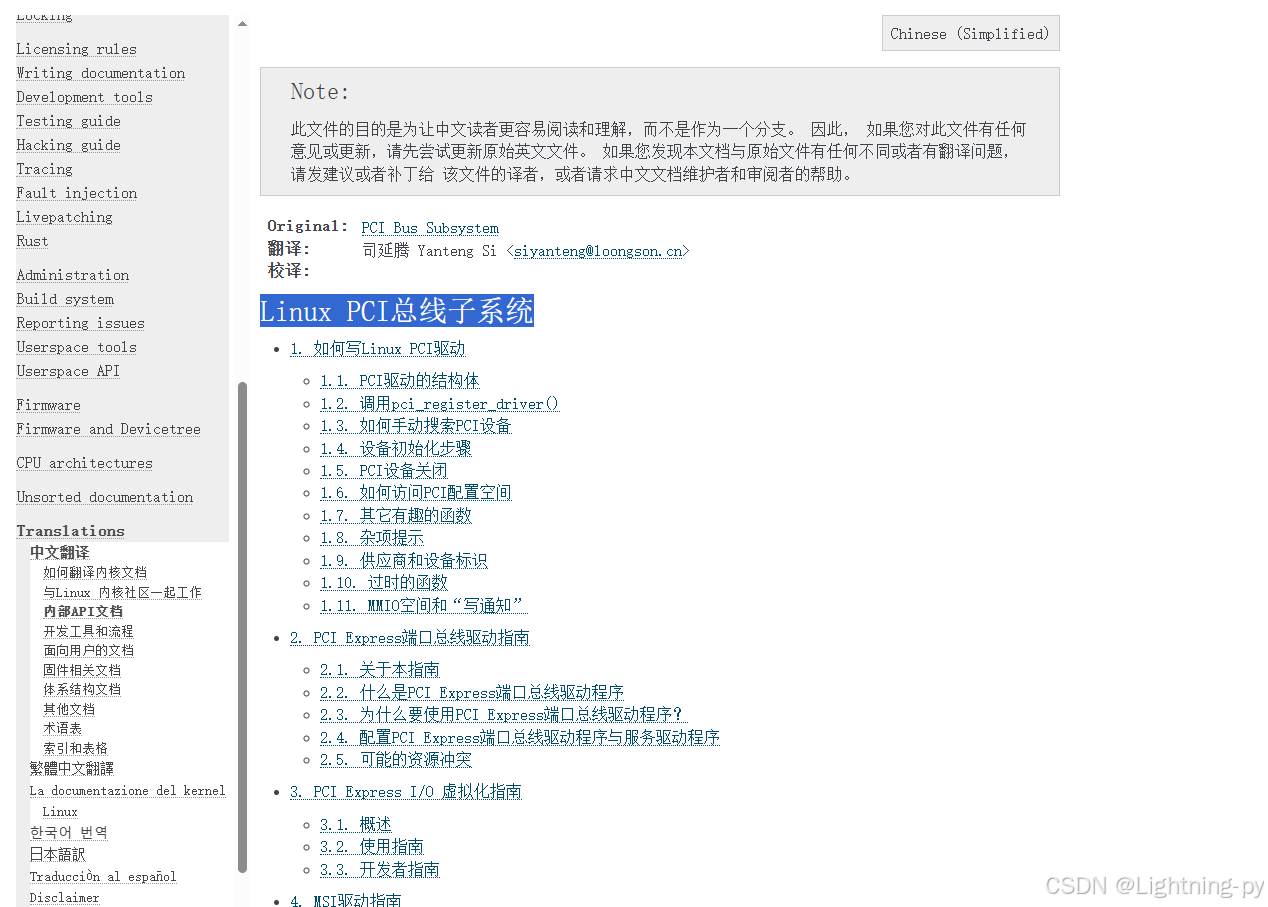Open 索引和表格 tree entry
This screenshot has height=907, width=1268.
click(75, 748)
